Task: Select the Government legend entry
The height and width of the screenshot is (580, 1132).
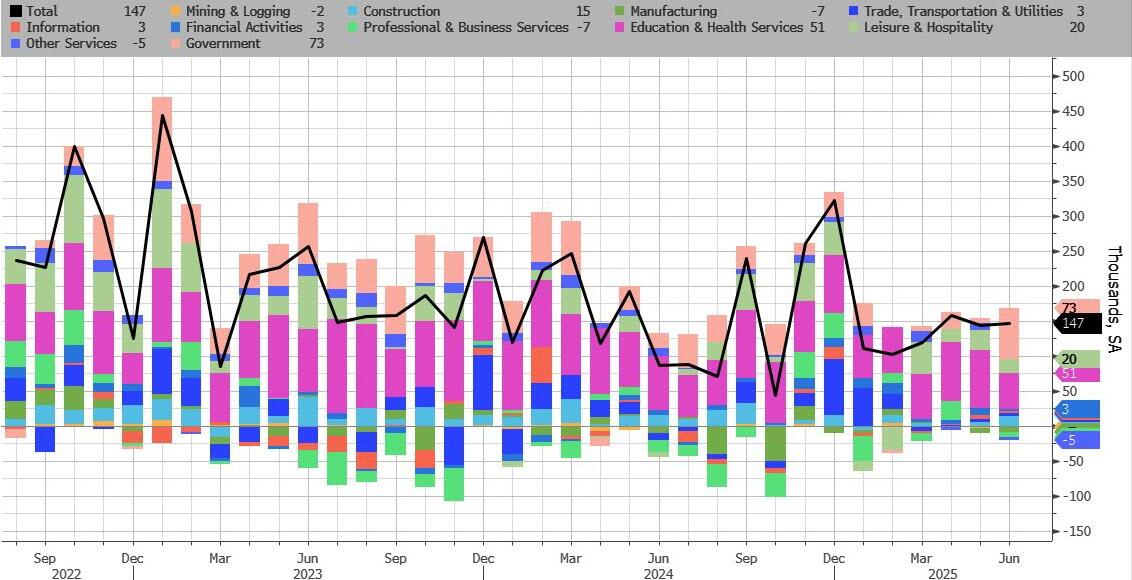Action: pyautogui.click(x=223, y=44)
